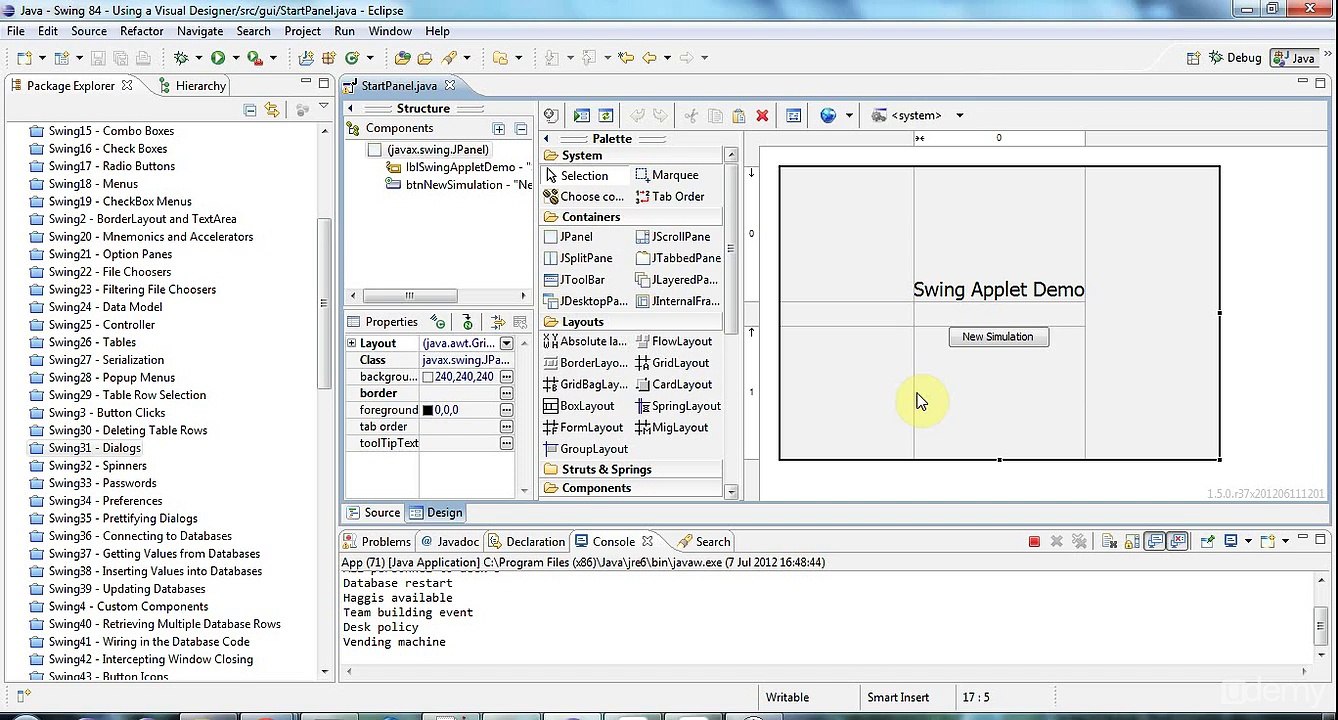Image resolution: width=1338 pixels, height=720 pixels.
Task: Select Swing31 - Dialogs project
Action: point(95,448)
